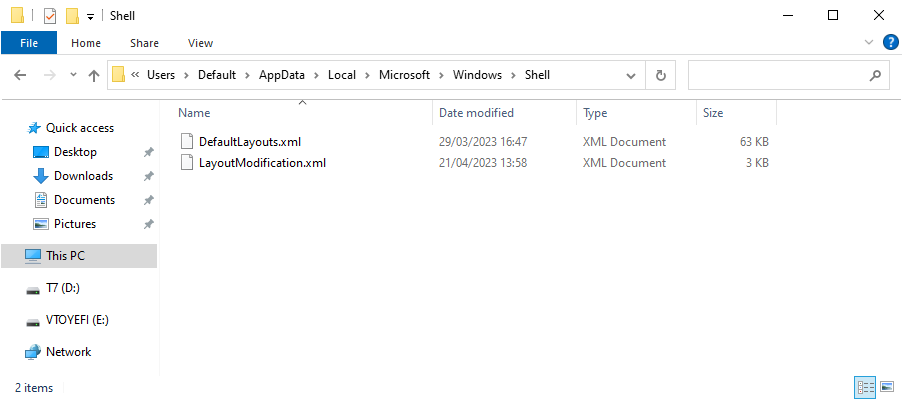Select This PC in navigation pane
The height and width of the screenshot is (400, 903).
point(79,256)
